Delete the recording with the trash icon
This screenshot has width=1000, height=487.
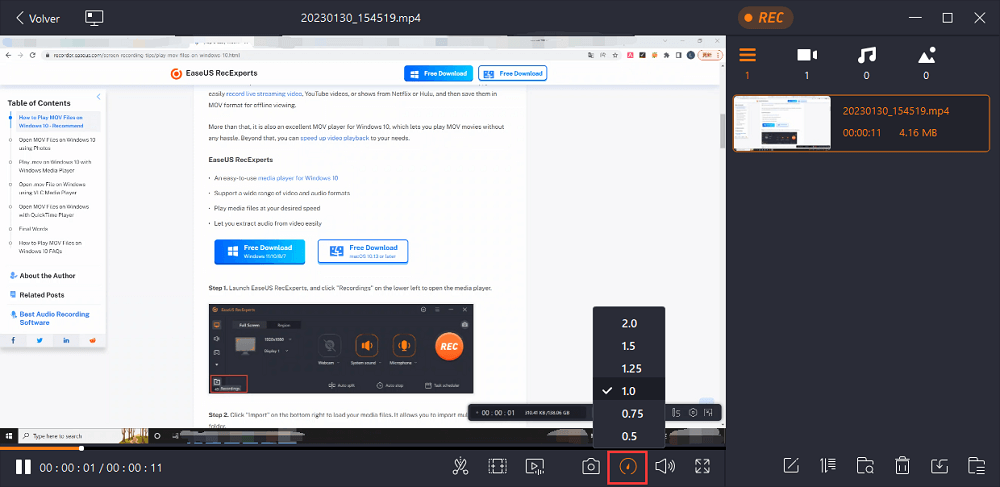(902, 466)
